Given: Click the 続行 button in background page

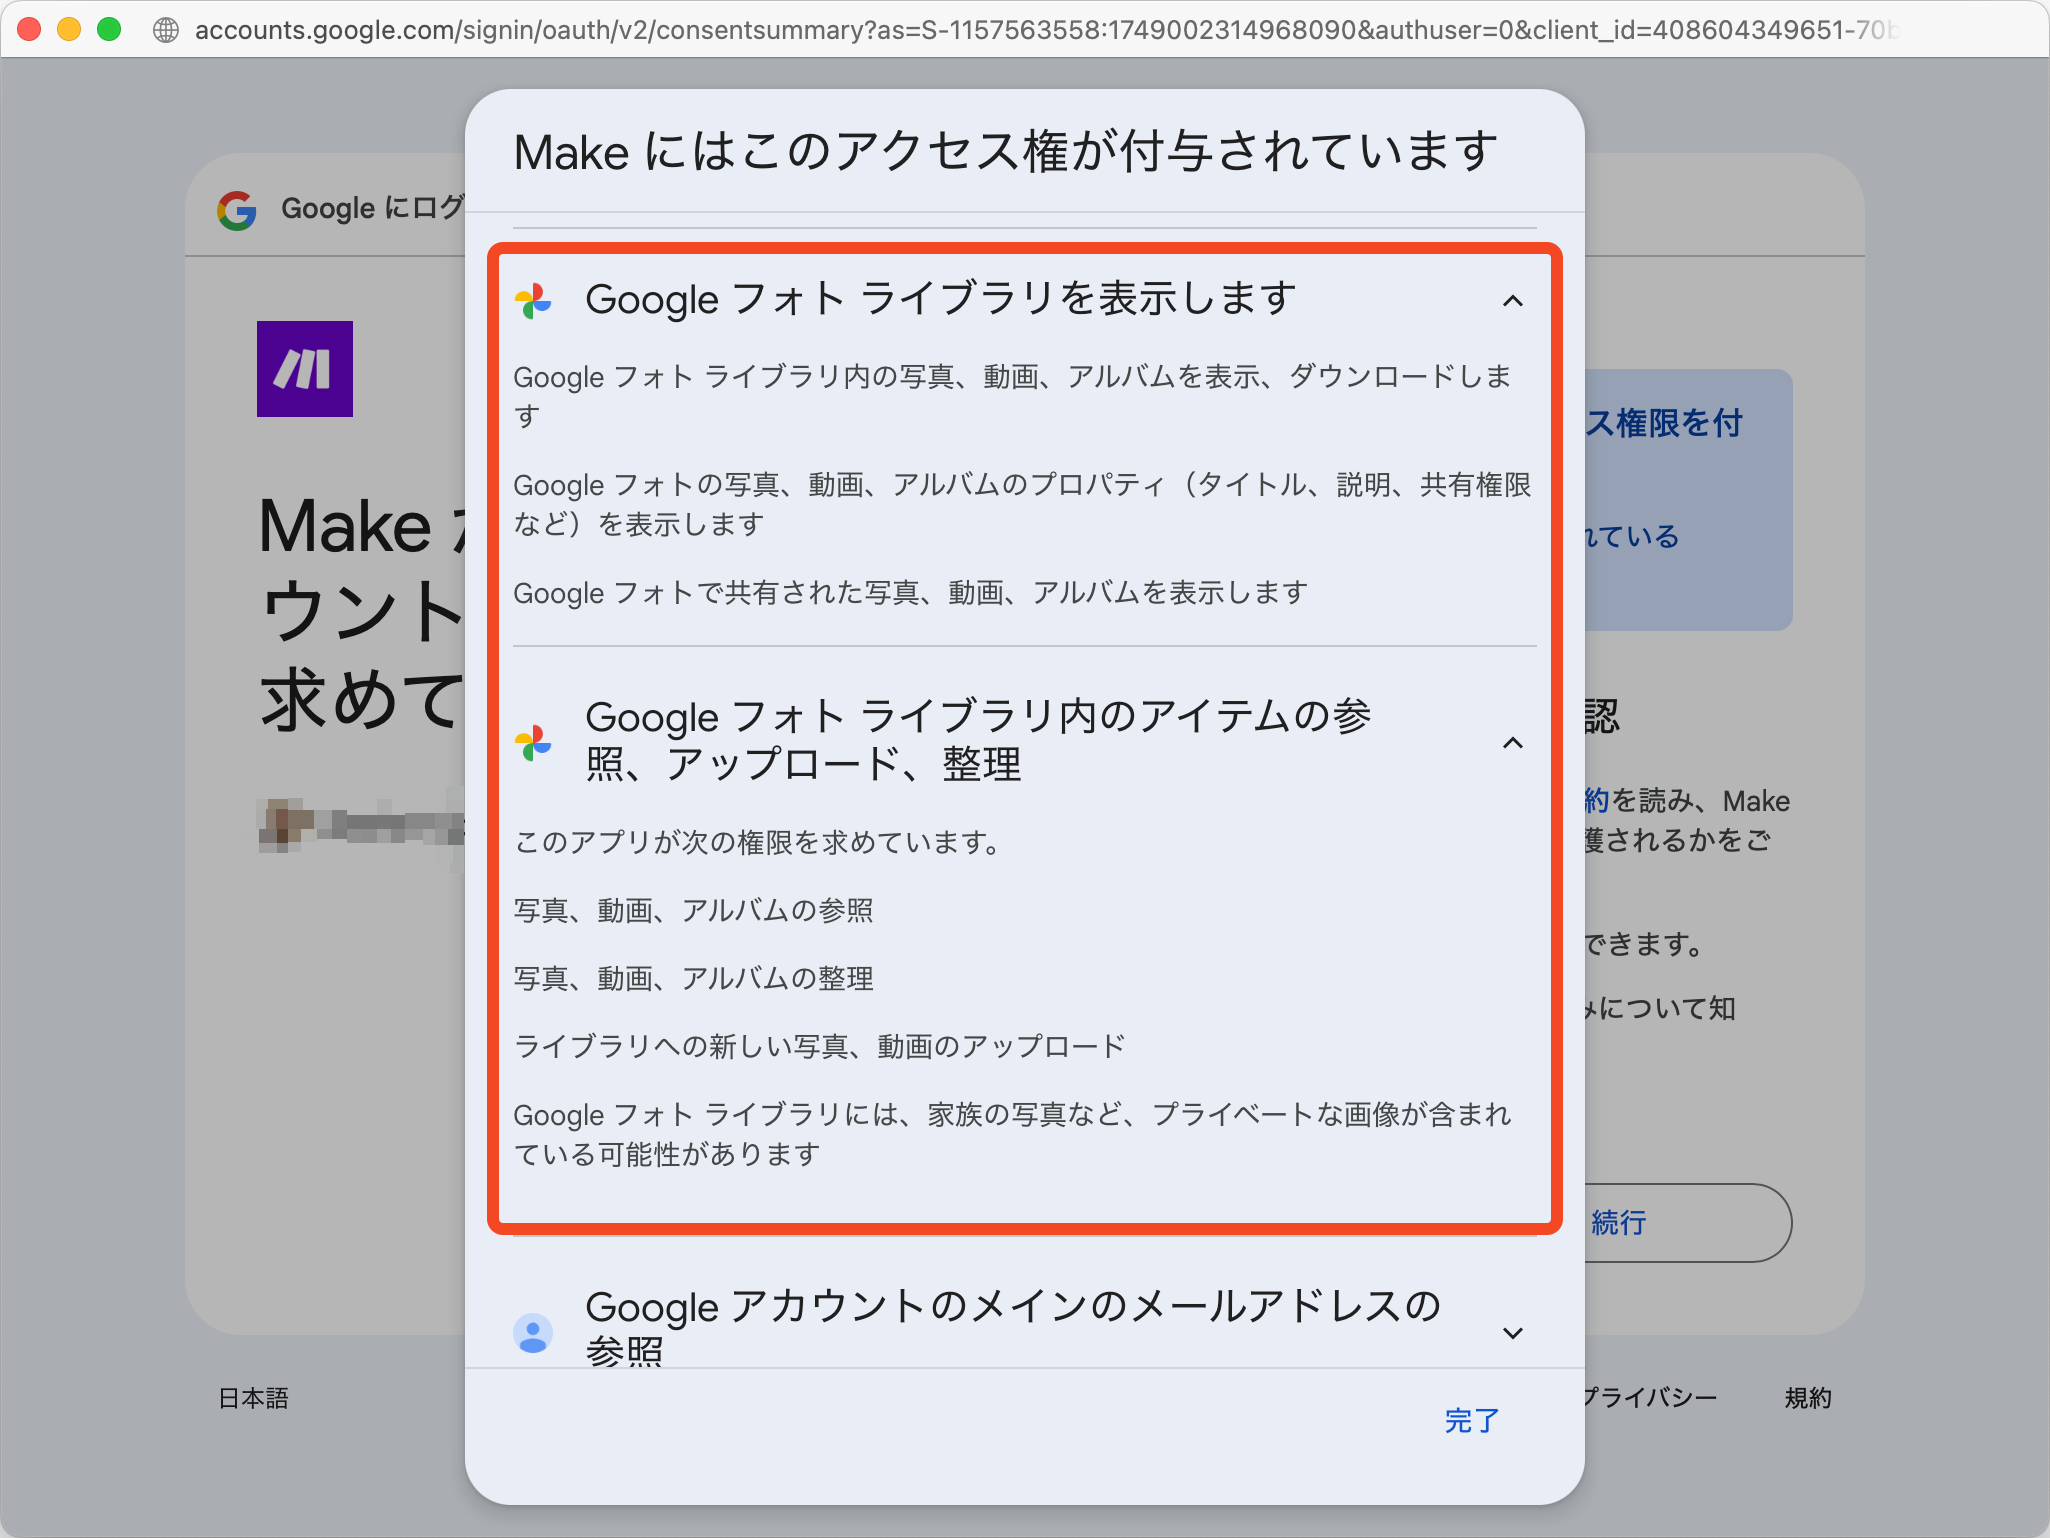Looking at the screenshot, I should point(1688,1223).
